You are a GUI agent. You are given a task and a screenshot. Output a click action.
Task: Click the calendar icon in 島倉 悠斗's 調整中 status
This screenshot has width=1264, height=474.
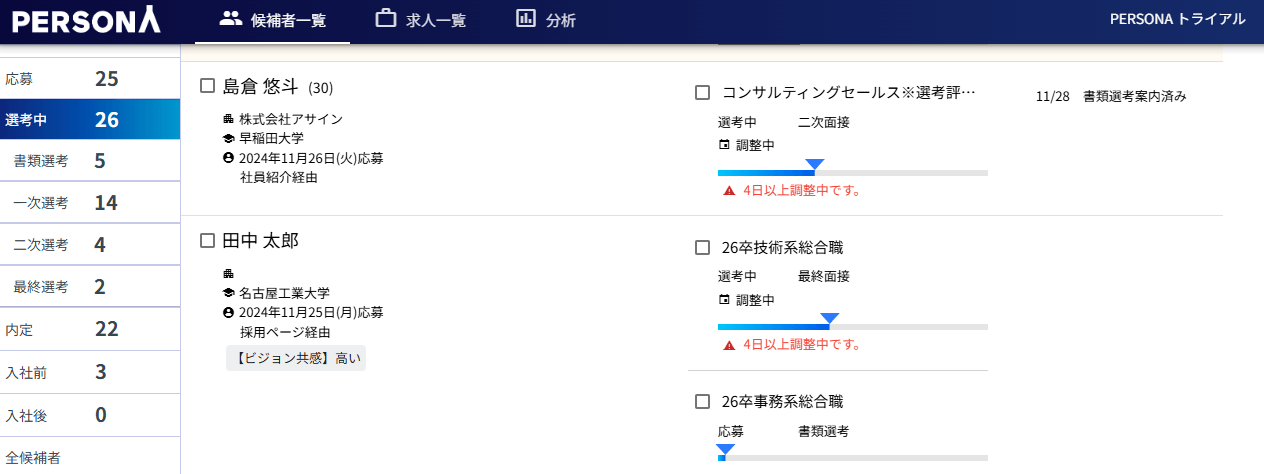pyautogui.click(x=724, y=145)
